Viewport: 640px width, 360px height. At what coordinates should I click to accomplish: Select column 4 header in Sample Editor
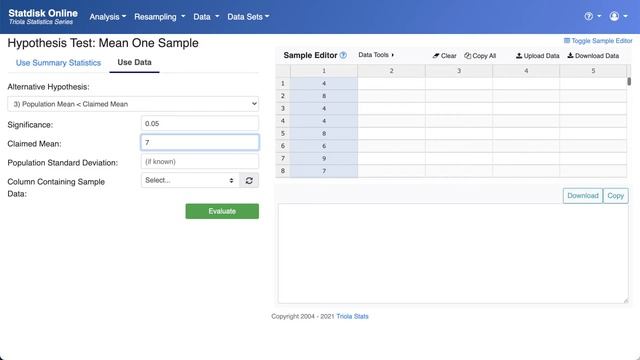[526, 71]
